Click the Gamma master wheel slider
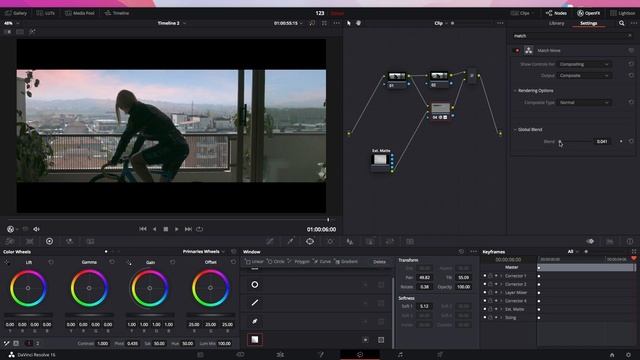Image resolution: width=640 pixels, height=360 pixels. click(x=89, y=314)
